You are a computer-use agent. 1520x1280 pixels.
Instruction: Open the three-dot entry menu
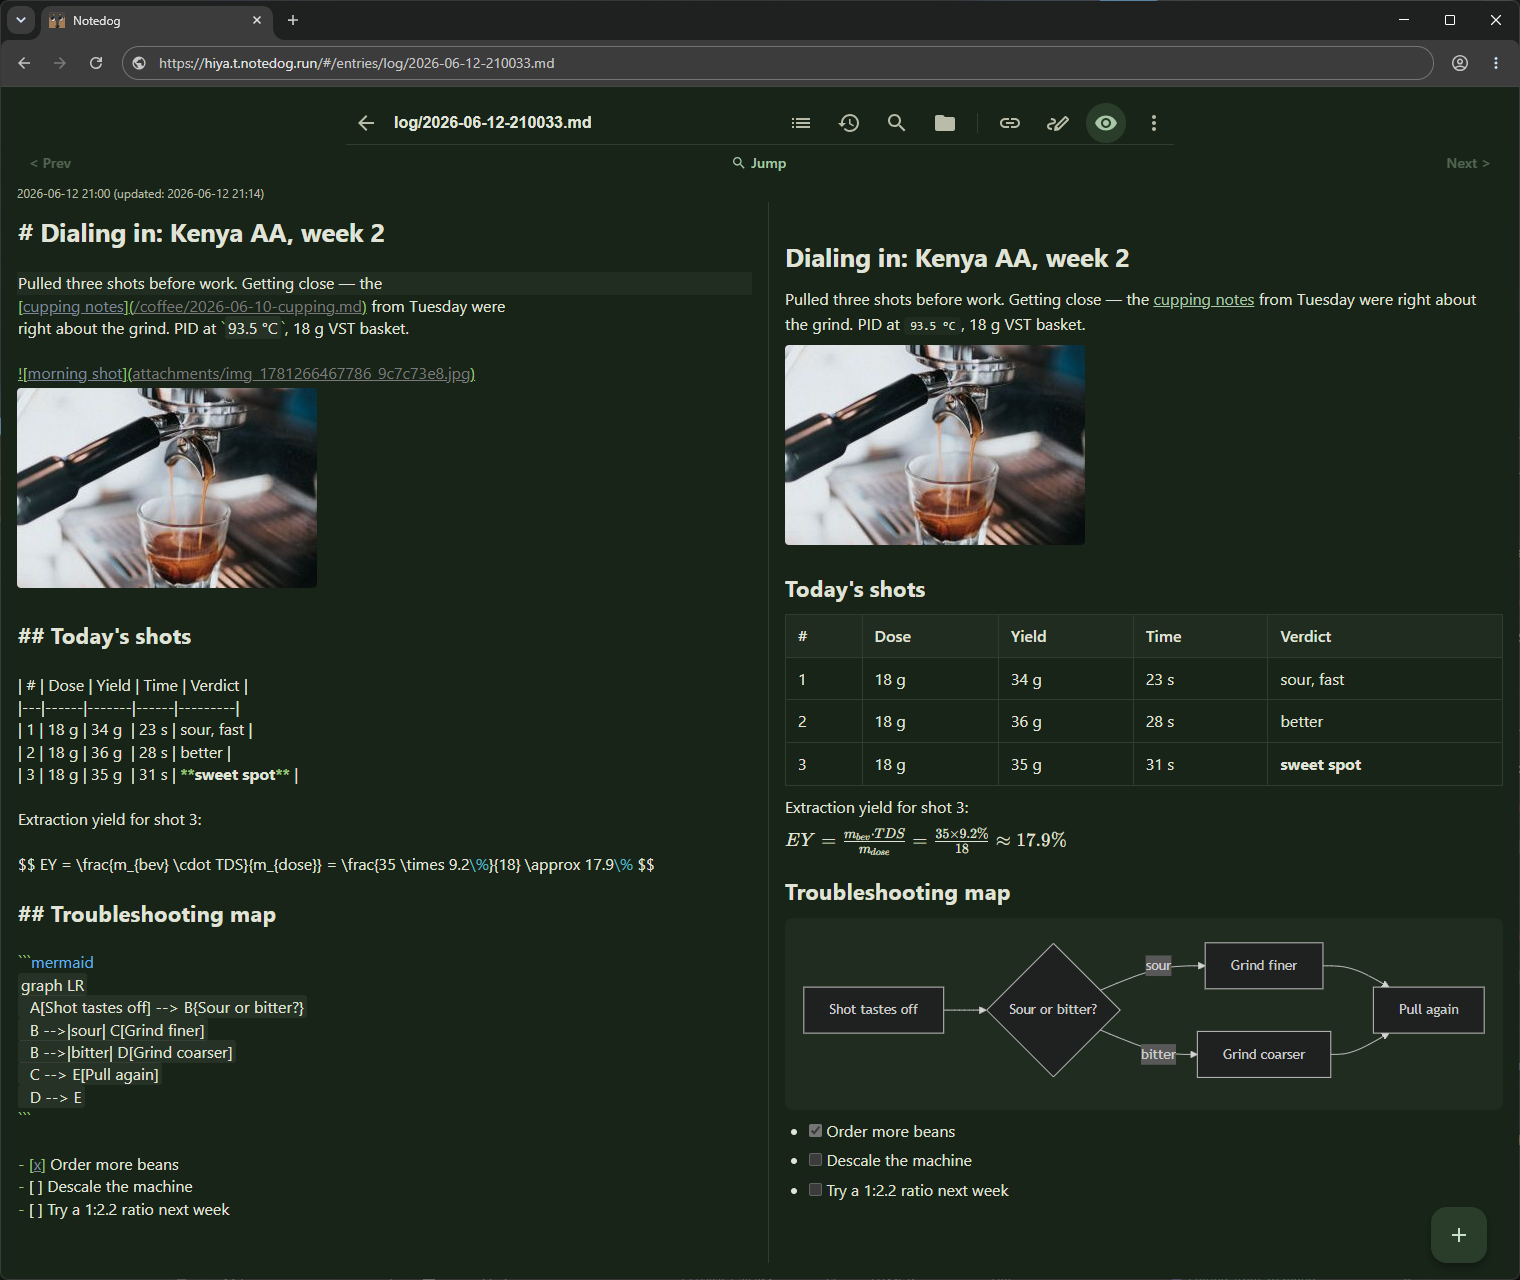point(1154,123)
